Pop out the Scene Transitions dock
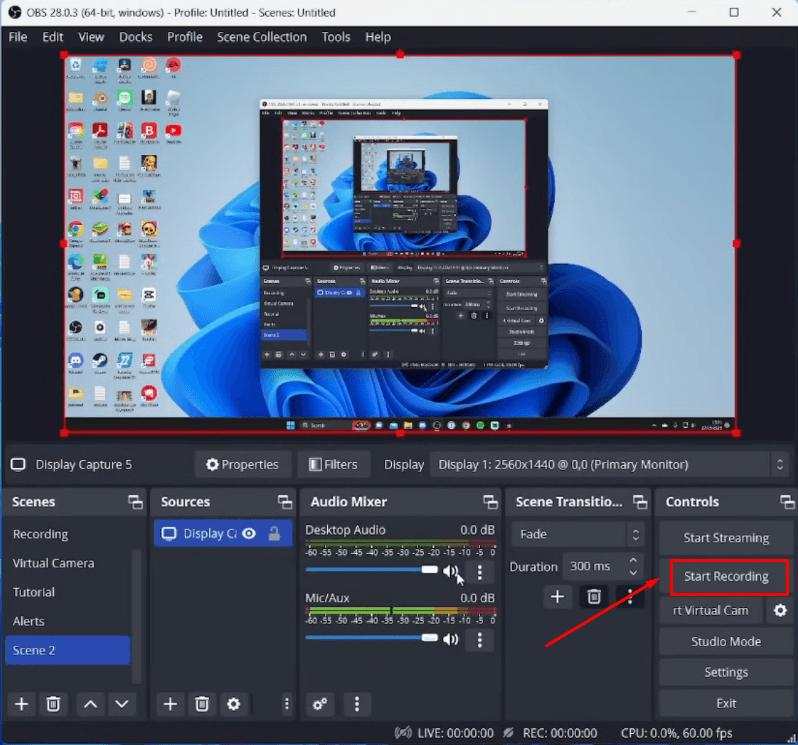 coord(640,502)
